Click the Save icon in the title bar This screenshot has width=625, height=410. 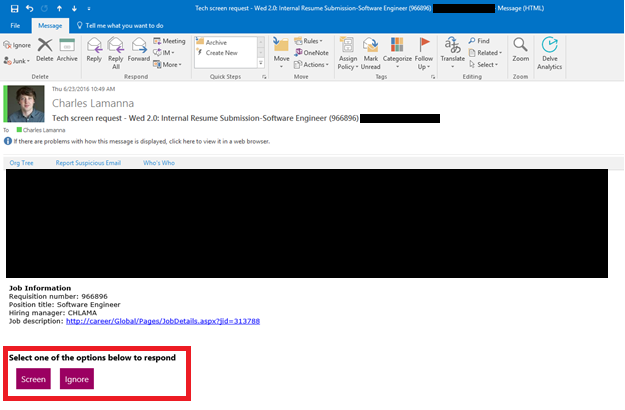point(14,8)
